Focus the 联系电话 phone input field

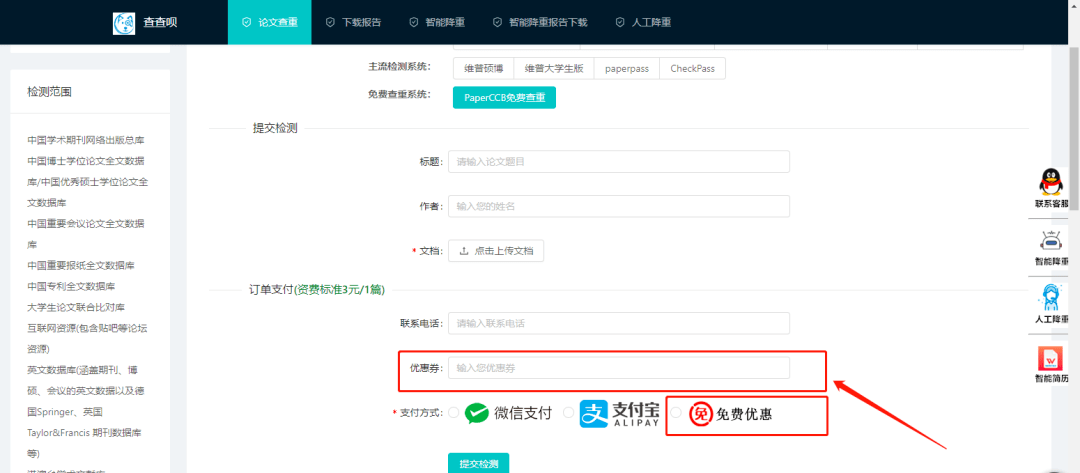[x=619, y=324]
